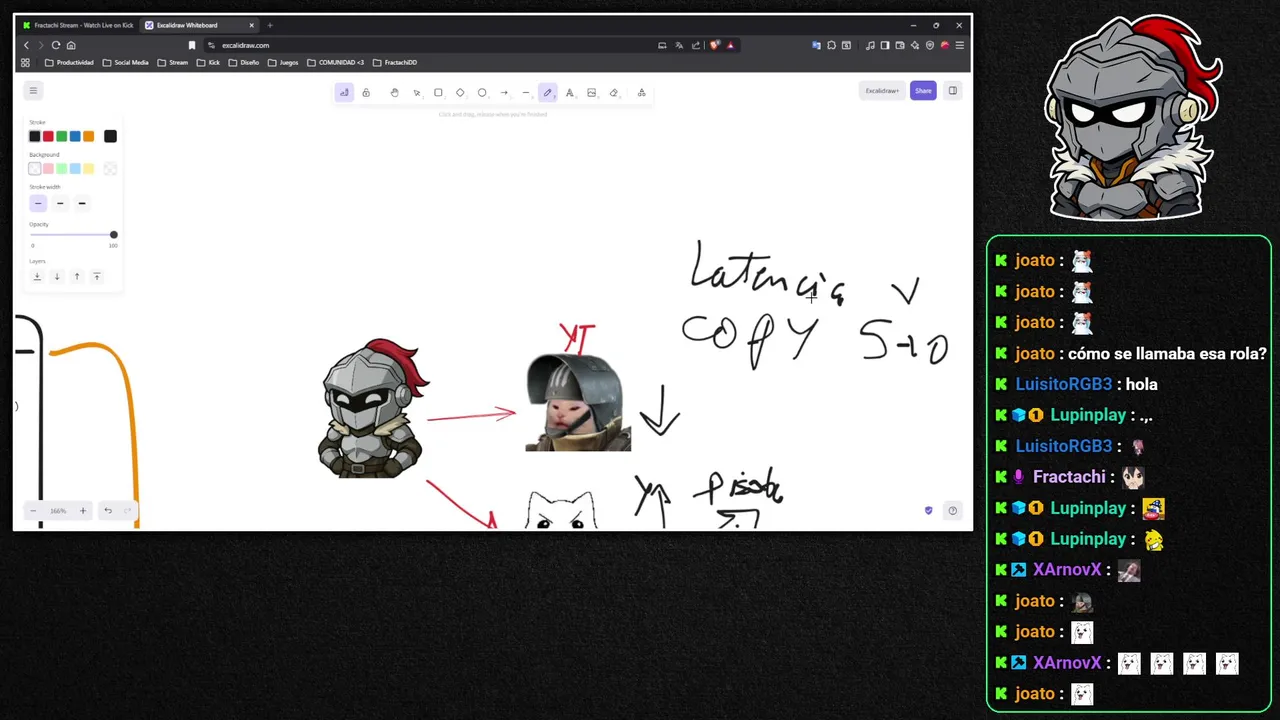Viewport: 1280px width, 720px height.
Task: Pick the green stroke color swatch
Action: click(x=62, y=136)
